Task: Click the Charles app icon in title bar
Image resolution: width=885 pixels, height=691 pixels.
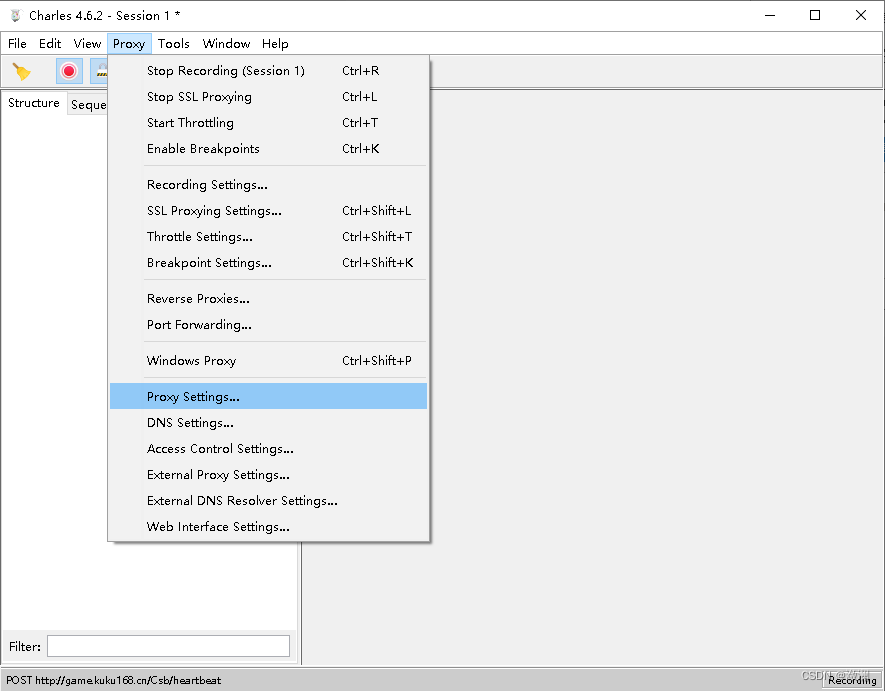Action: [x=16, y=15]
